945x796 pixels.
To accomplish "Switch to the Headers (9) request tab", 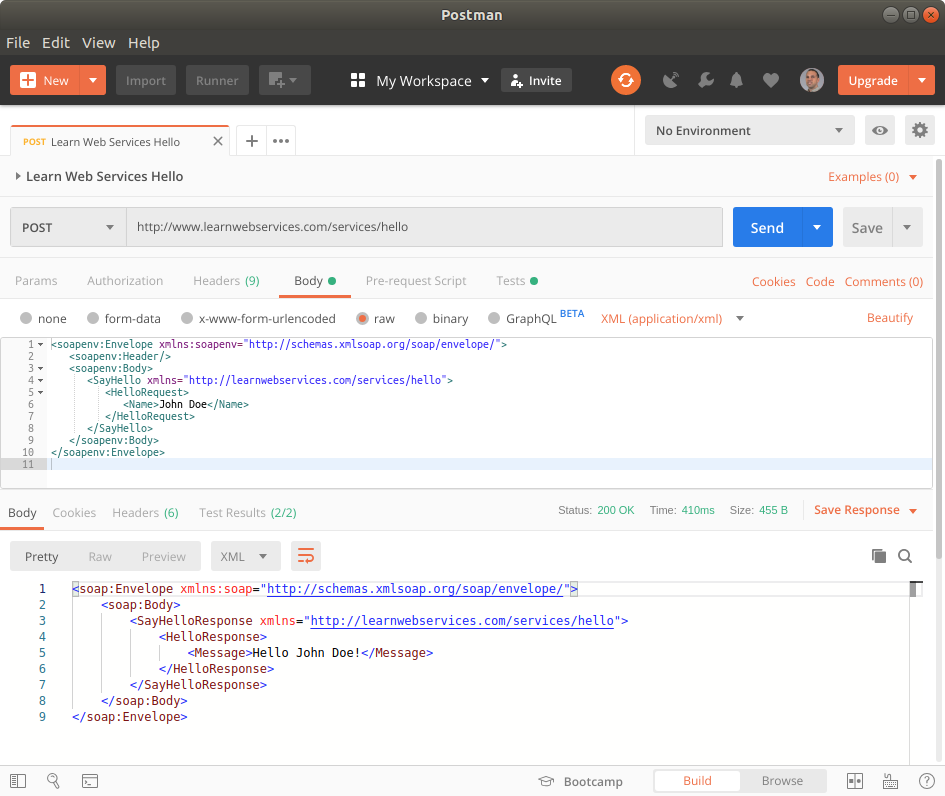I will (x=226, y=281).
